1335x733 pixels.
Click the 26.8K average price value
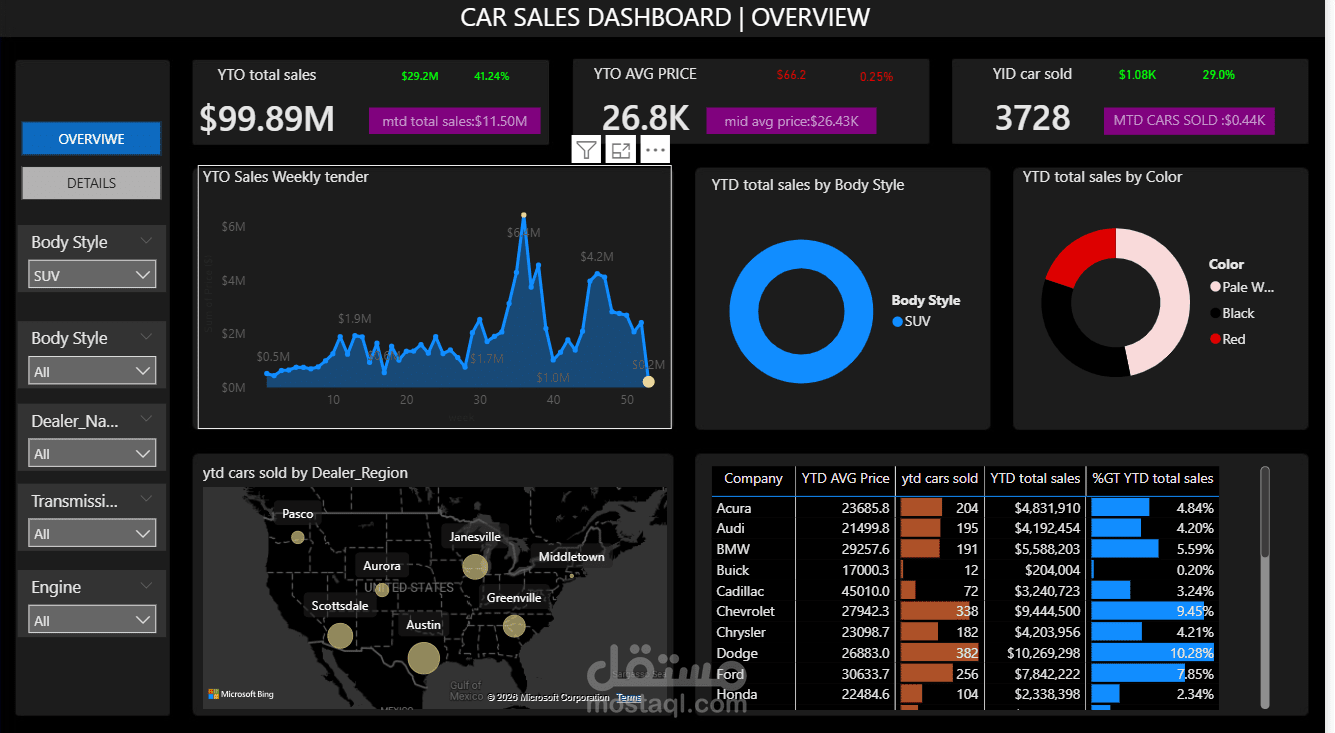click(x=645, y=119)
